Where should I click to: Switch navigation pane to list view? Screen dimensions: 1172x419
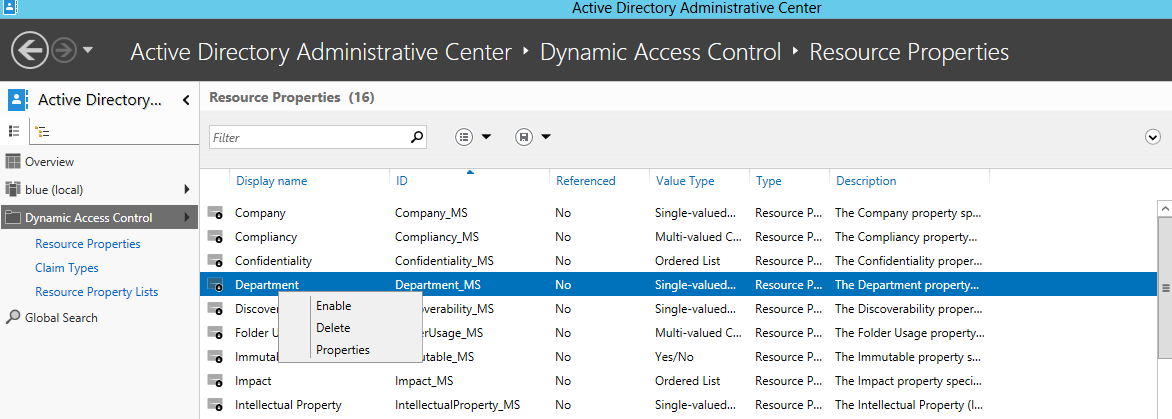point(13,131)
